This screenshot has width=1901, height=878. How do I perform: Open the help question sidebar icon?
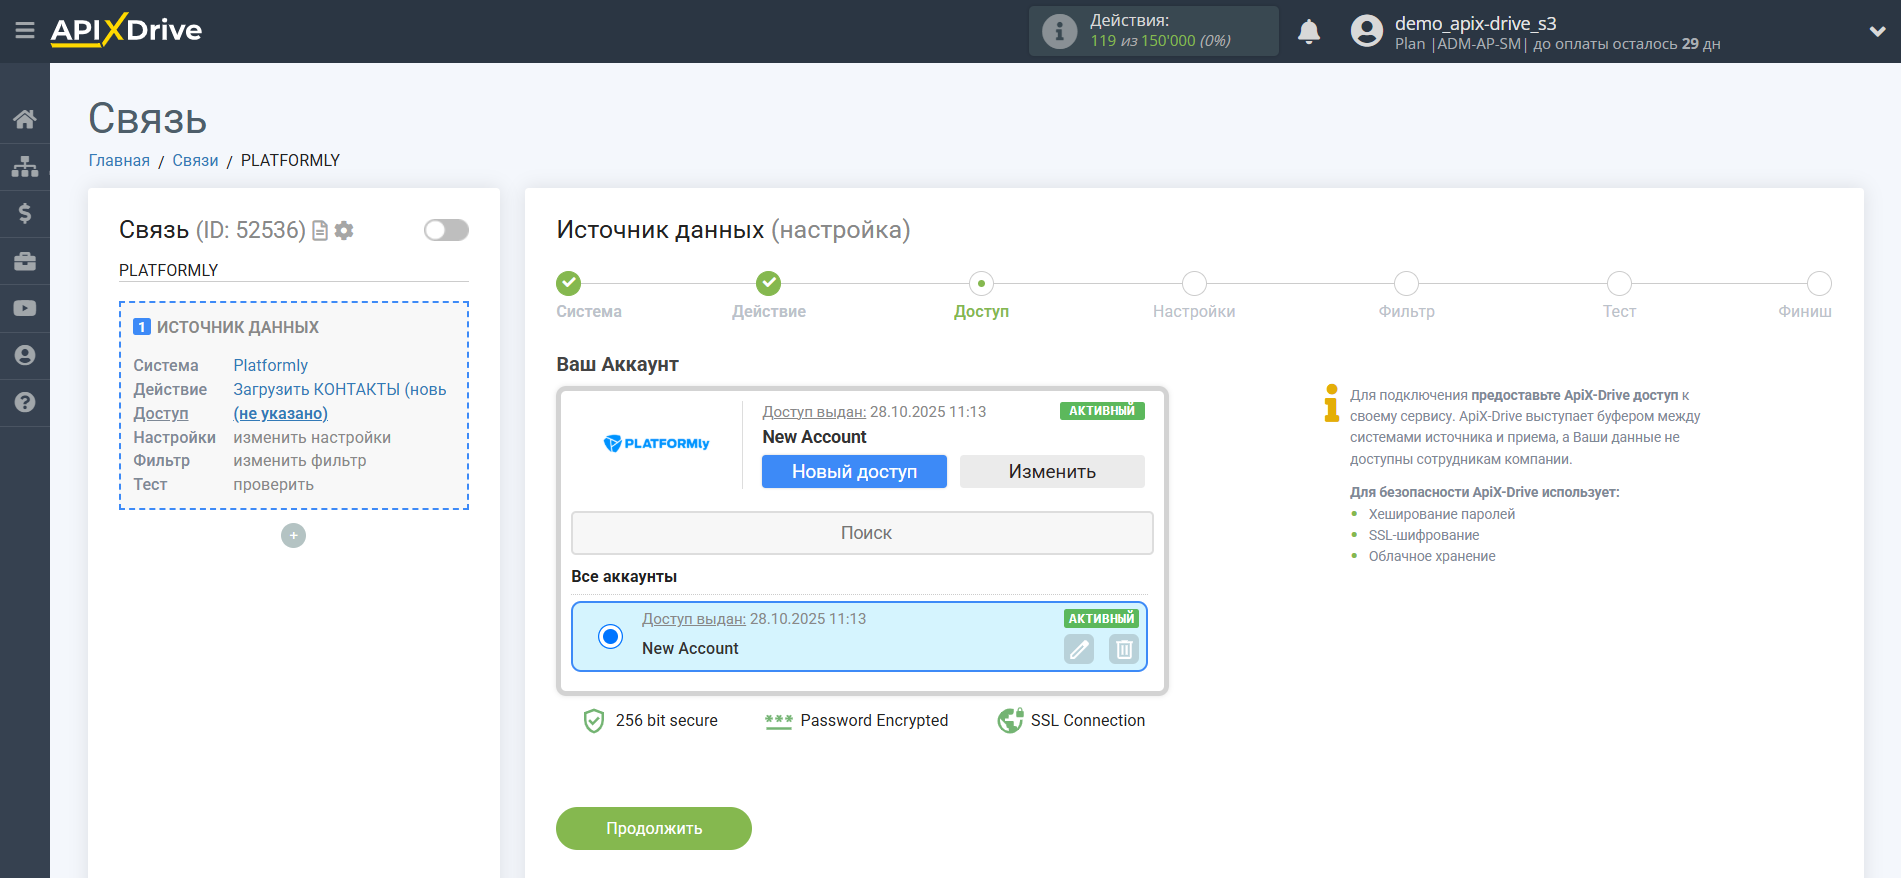coord(25,402)
